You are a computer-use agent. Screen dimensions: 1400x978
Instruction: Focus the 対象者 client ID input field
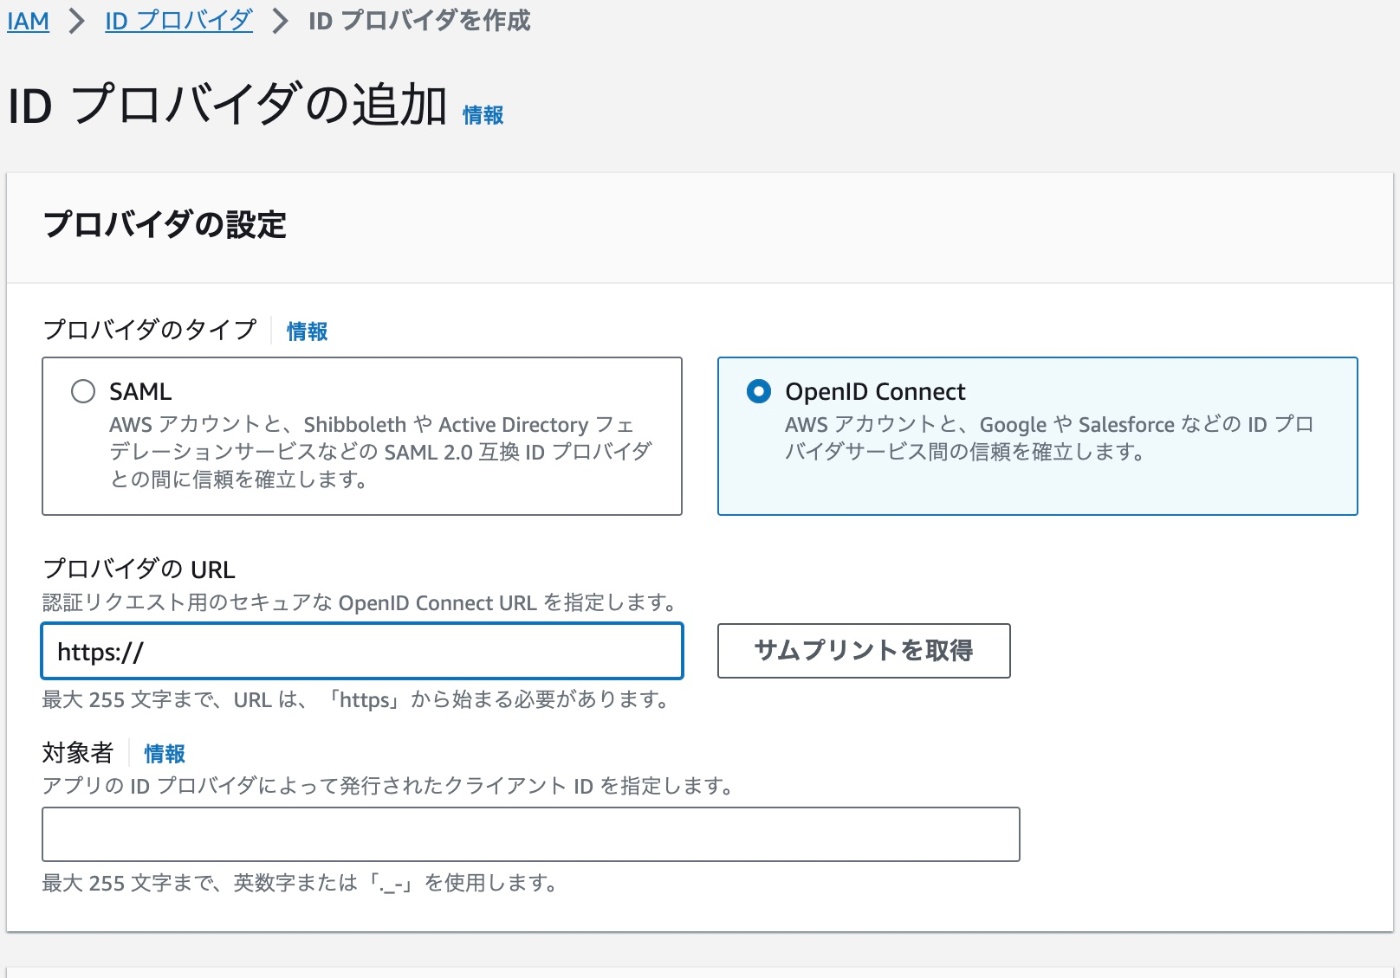pos(531,834)
